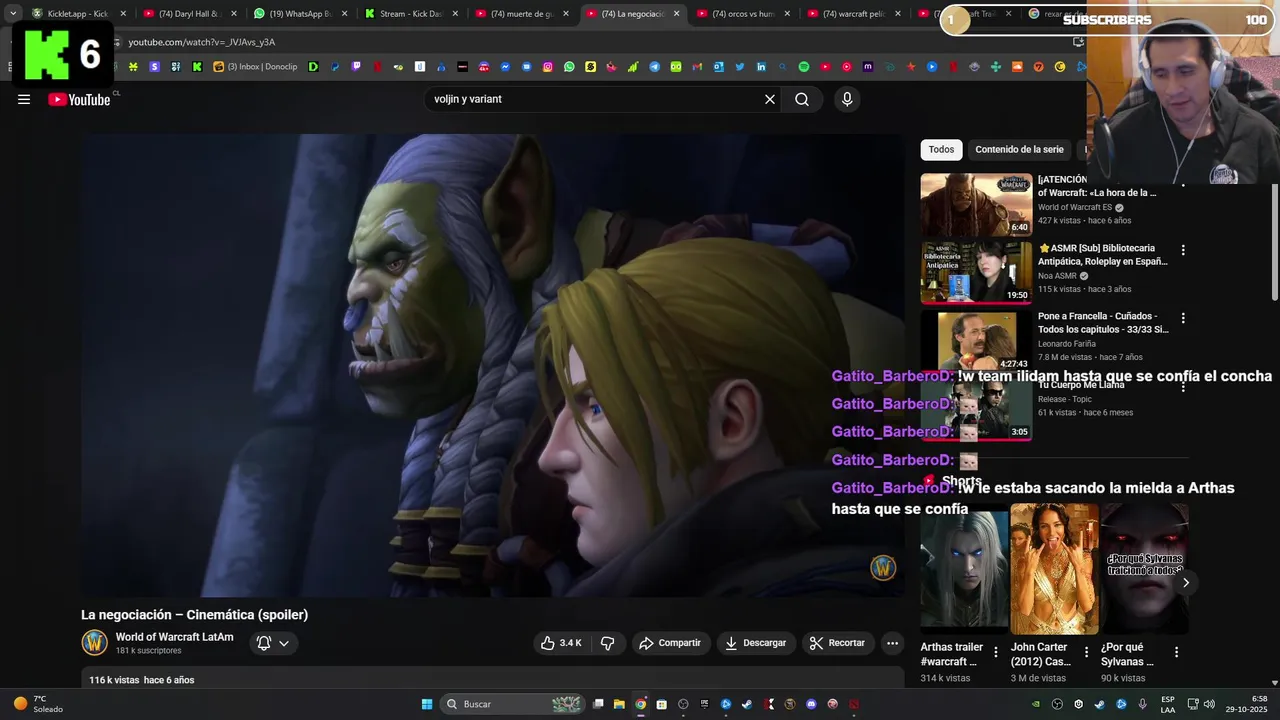Open the Instagram bookmark icon

click(x=547, y=67)
